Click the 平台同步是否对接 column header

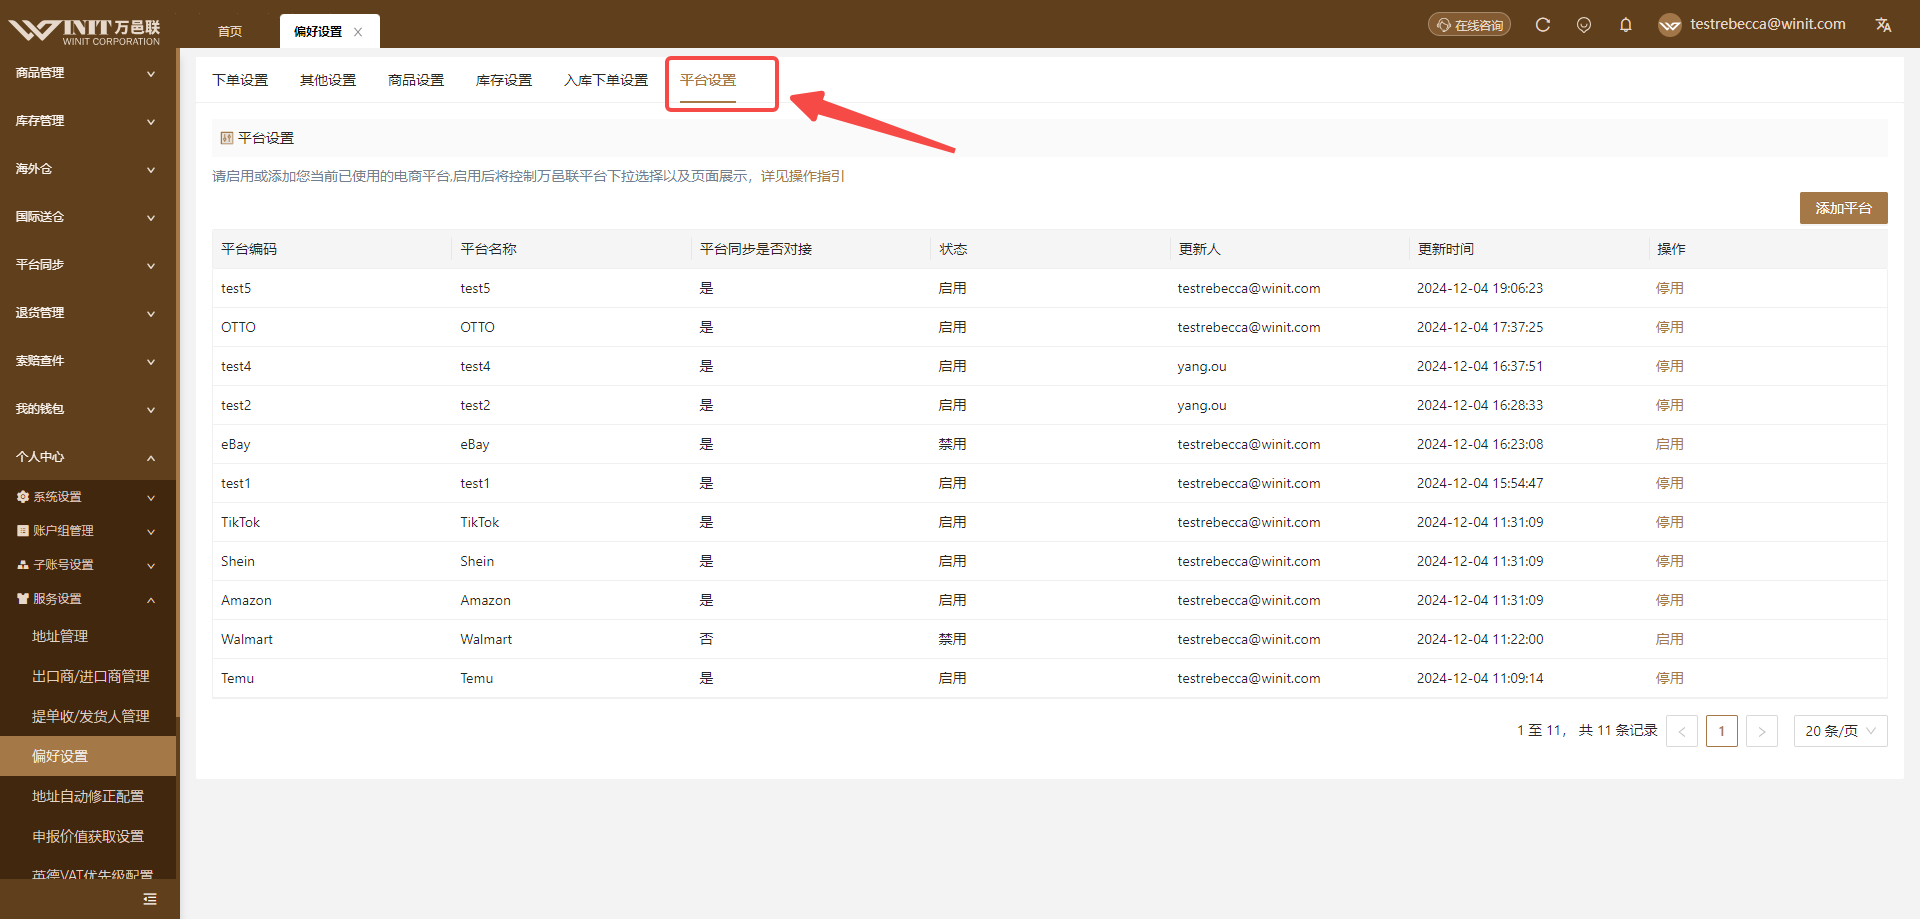tap(756, 249)
